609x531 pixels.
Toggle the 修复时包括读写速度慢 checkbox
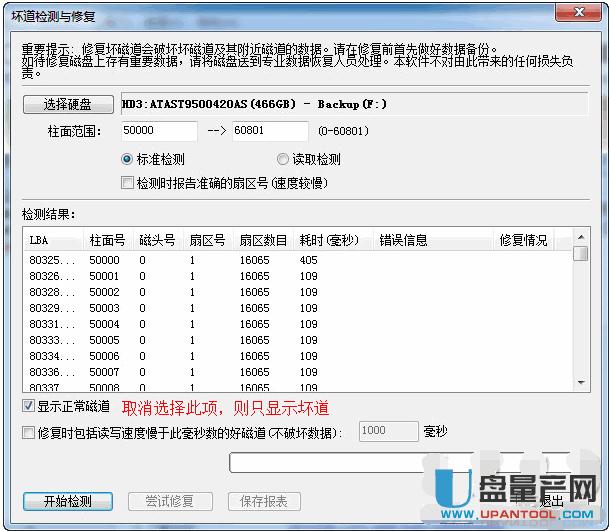click(28, 433)
